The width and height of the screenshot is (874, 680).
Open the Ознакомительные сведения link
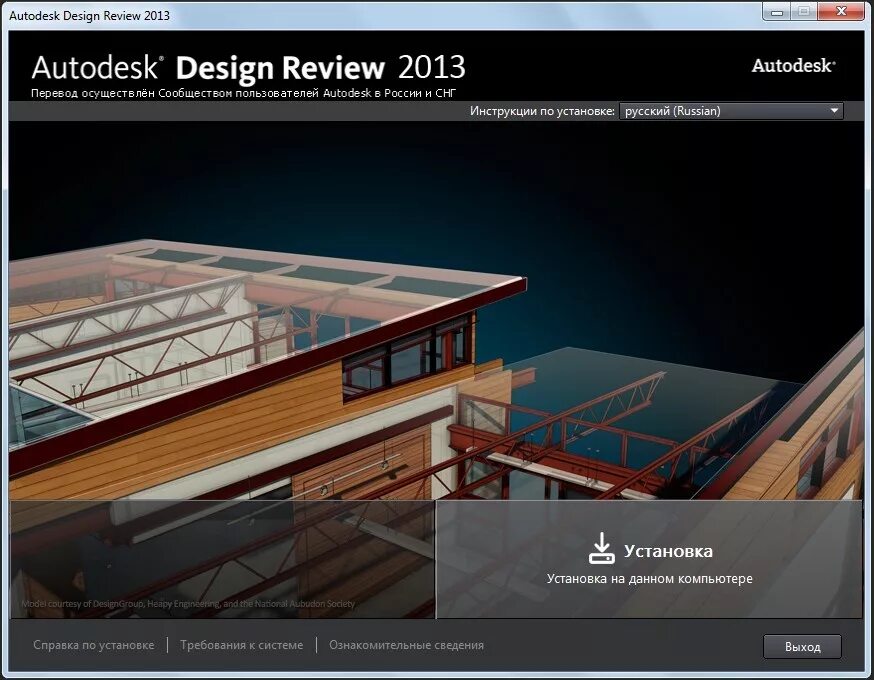[x=406, y=645]
